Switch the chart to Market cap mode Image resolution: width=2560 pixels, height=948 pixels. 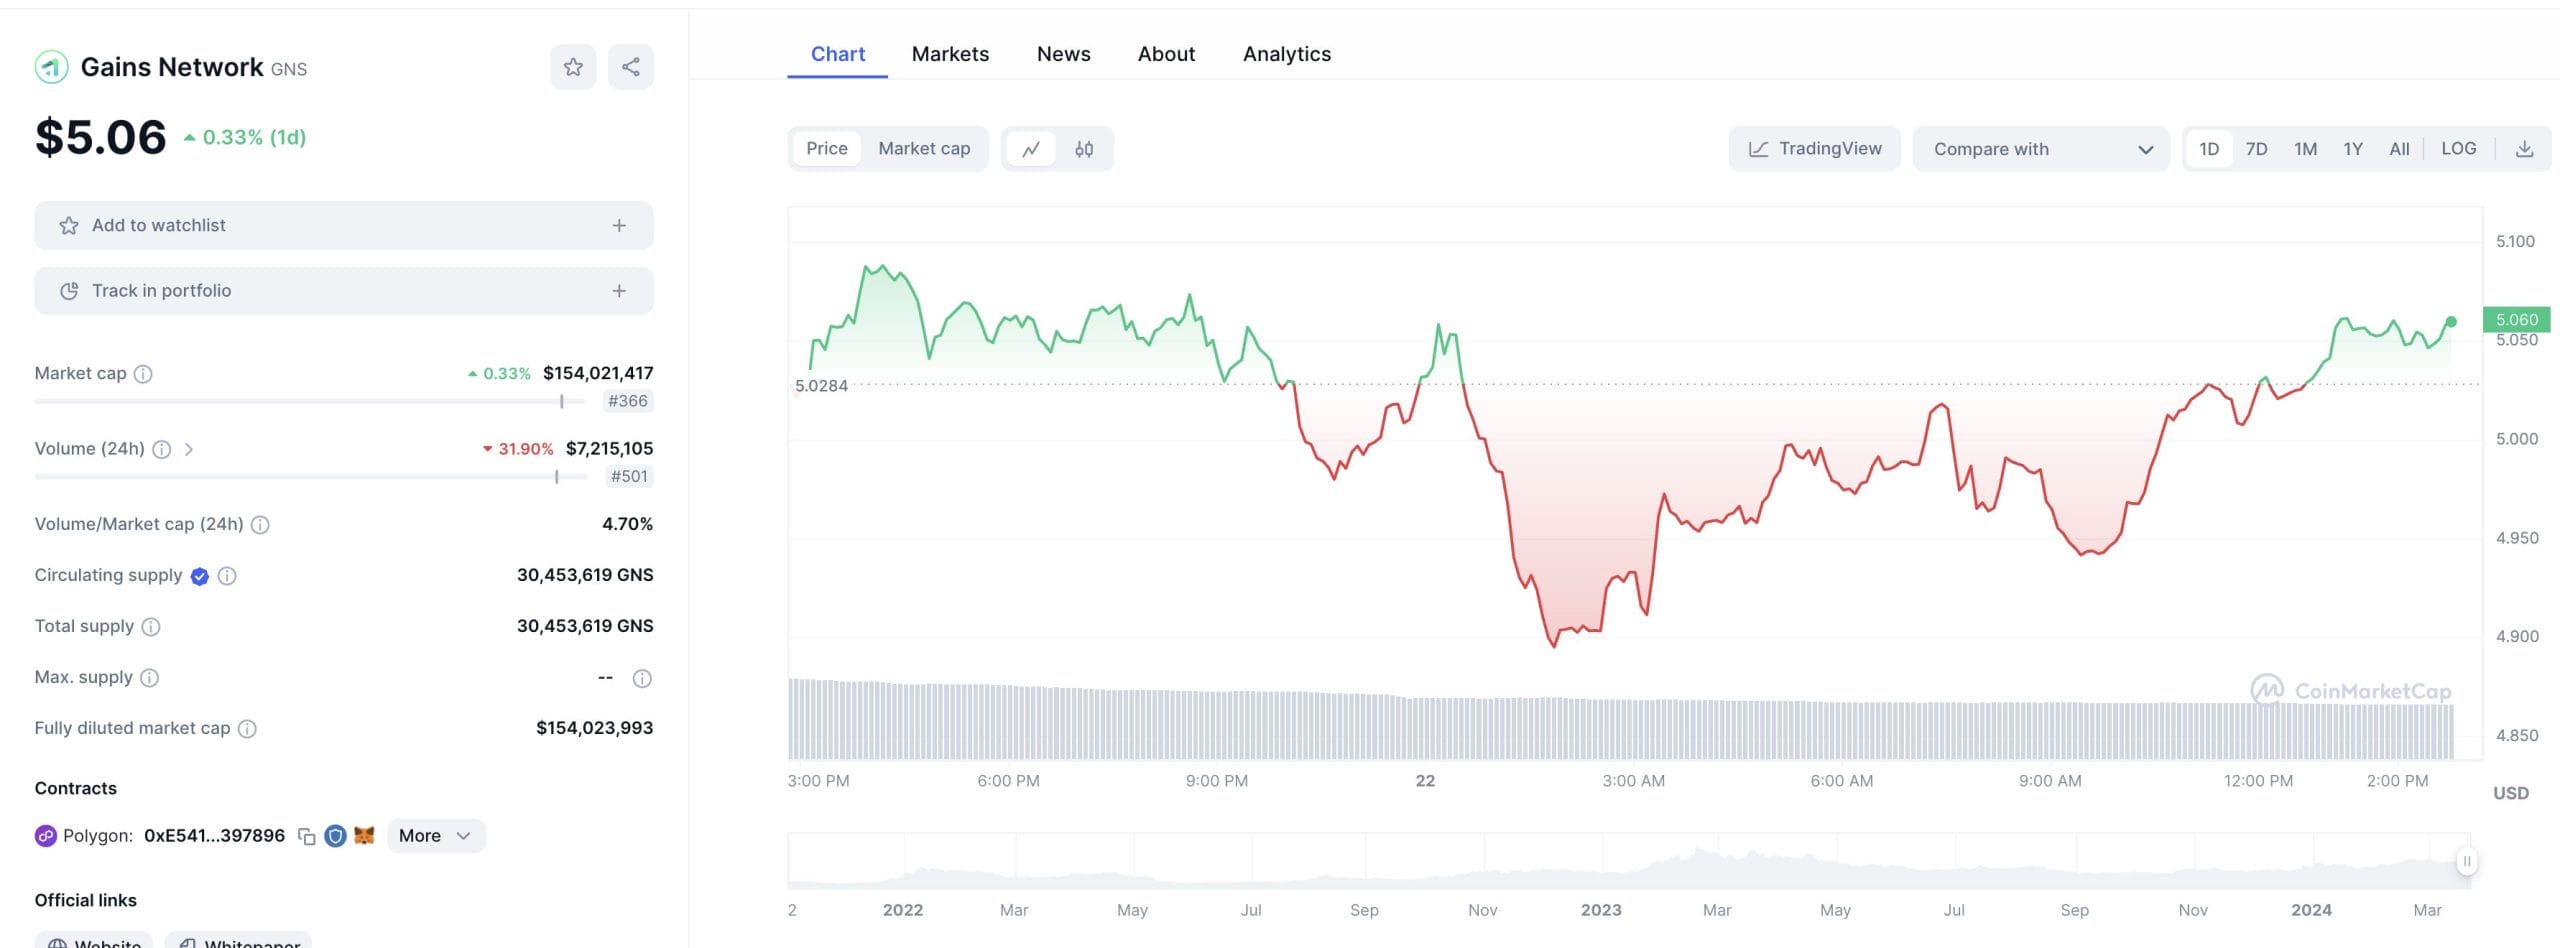(x=924, y=148)
